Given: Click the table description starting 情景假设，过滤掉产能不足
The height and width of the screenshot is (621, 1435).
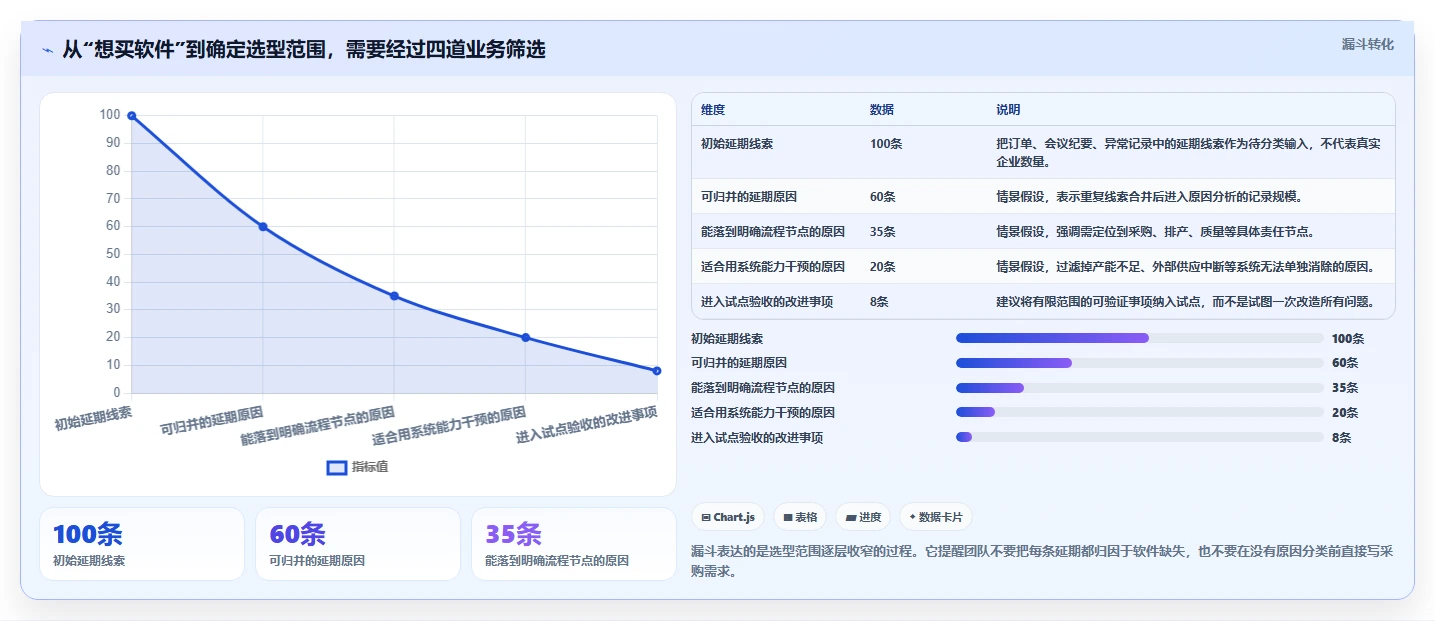Looking at the screenshot, I should (x=1185, y=267).
